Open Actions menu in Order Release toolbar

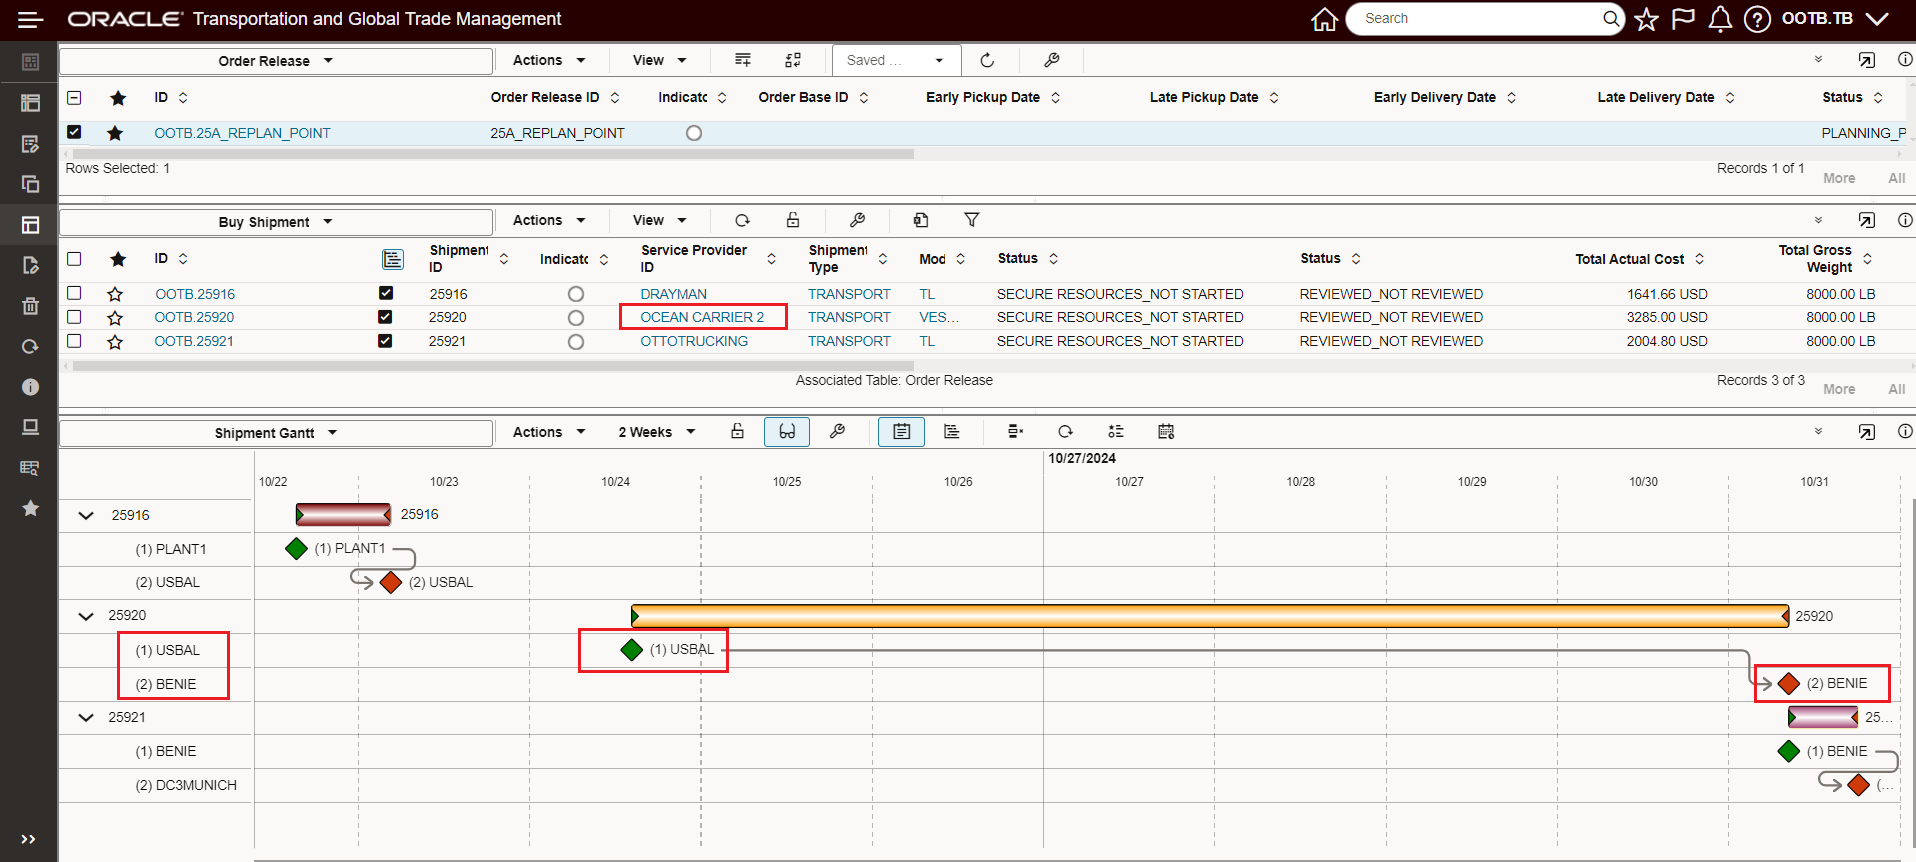coord(549,60)
